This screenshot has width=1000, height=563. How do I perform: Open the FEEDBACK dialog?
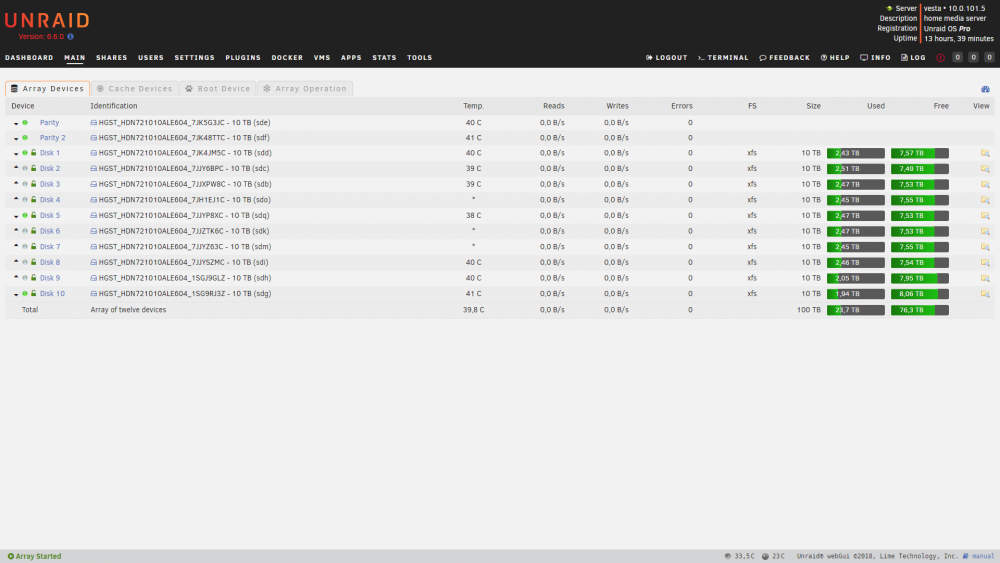pyautogui.click(x=784, y=57)
